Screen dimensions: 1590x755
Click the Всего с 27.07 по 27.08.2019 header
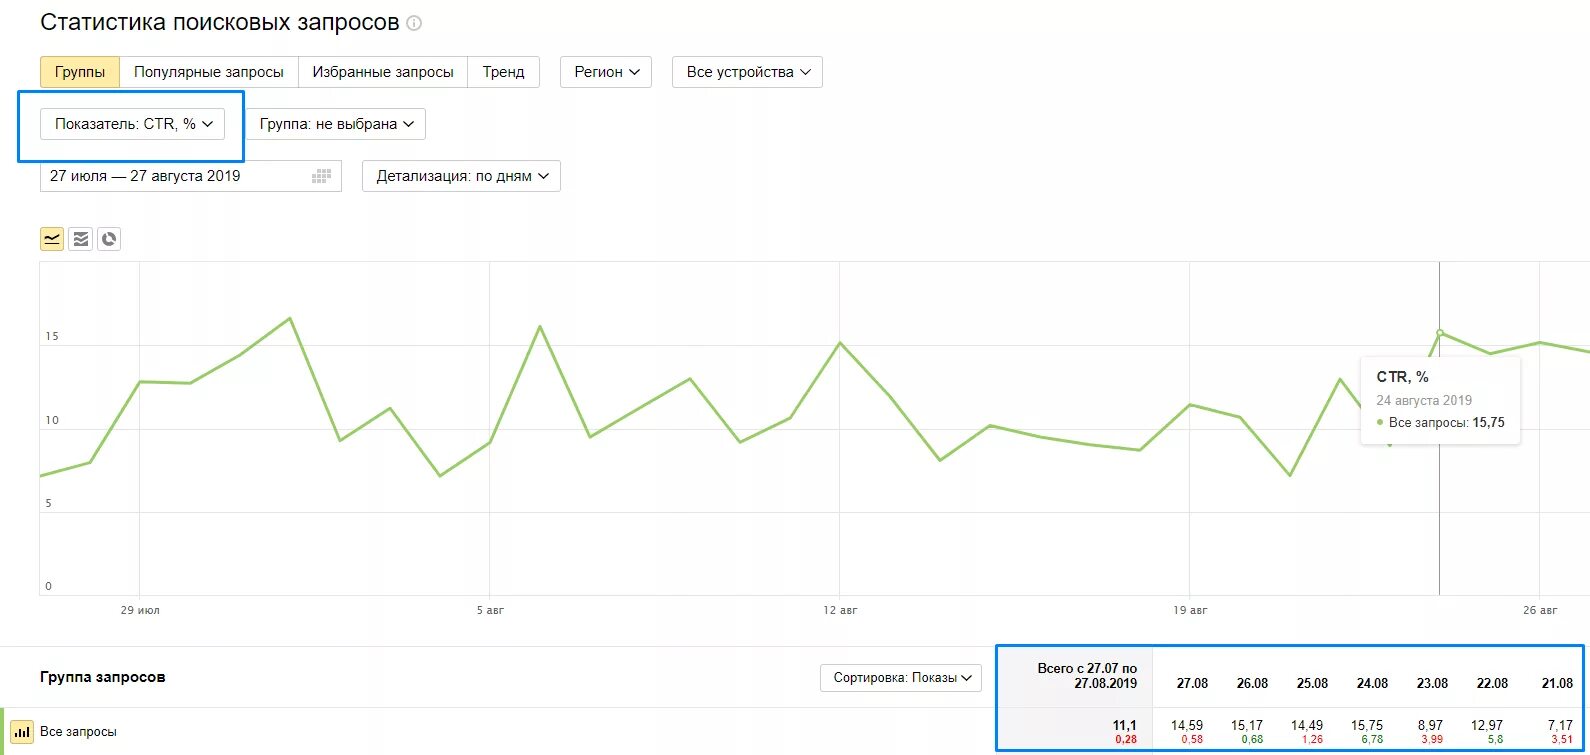click(1087, 676)
